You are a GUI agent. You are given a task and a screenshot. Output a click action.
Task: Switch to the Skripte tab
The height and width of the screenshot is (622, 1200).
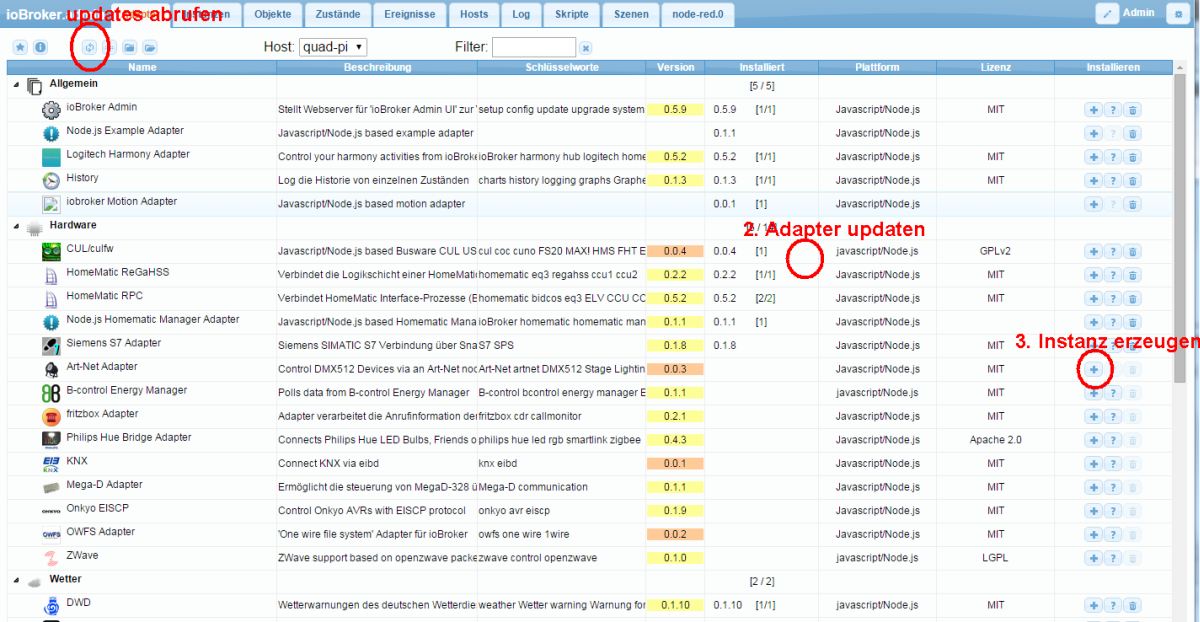[x=573, y=14]
